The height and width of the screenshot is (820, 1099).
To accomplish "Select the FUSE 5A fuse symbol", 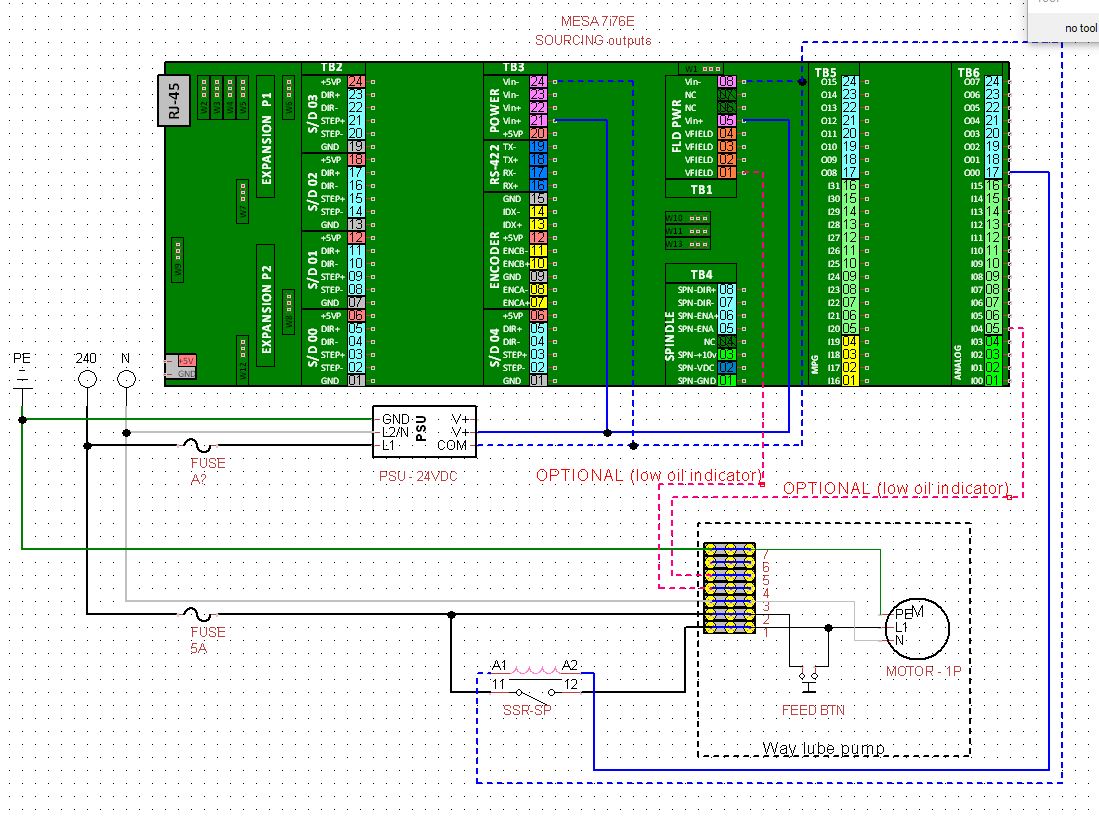I will pos(198,614).
